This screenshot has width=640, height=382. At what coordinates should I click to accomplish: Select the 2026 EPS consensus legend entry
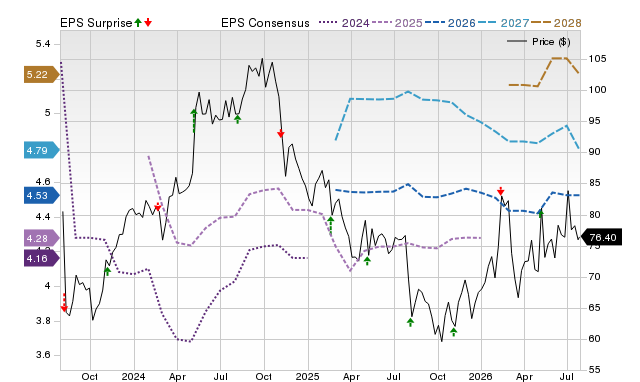point(450,23)
